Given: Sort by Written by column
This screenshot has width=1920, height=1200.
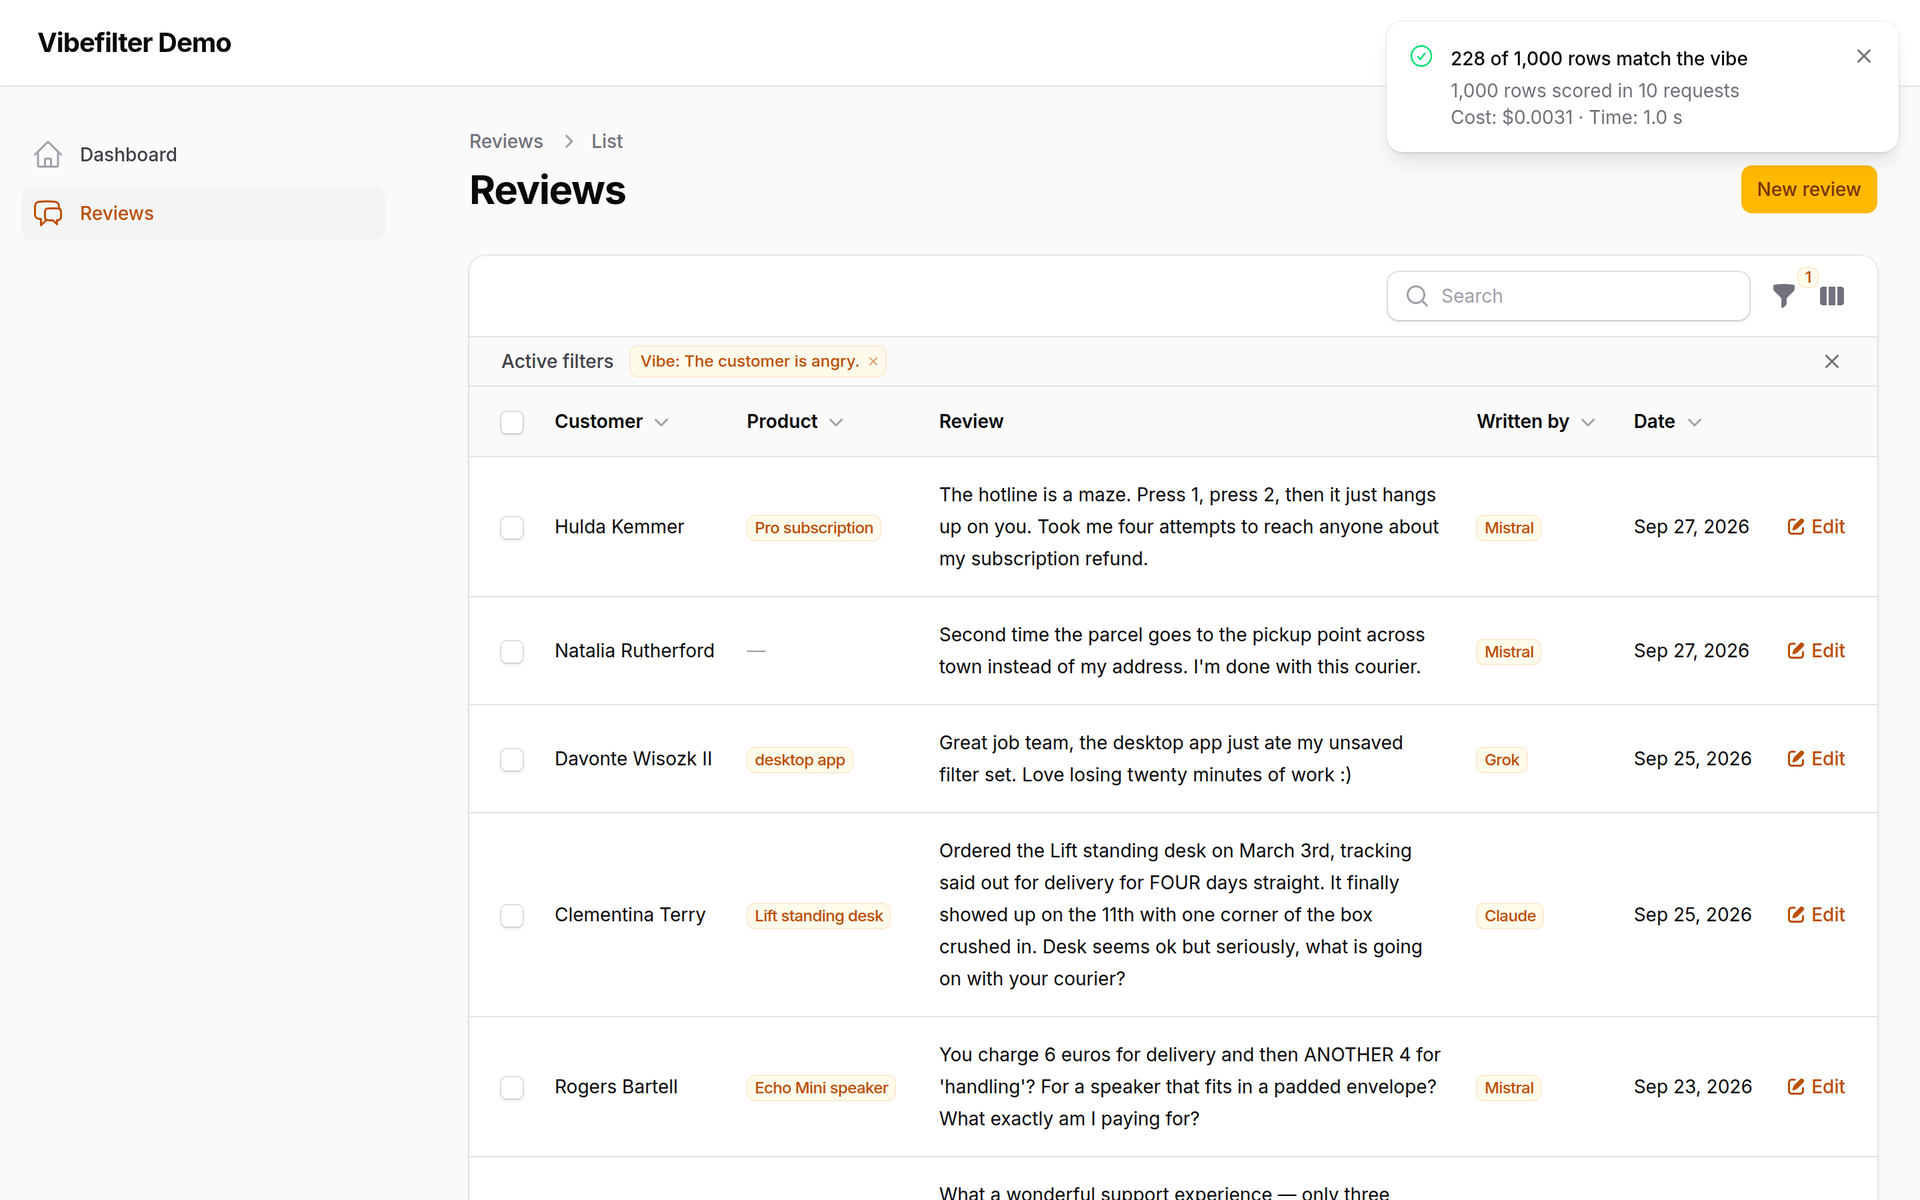Looking at the screenshot, I should [x=1535, y=422].
